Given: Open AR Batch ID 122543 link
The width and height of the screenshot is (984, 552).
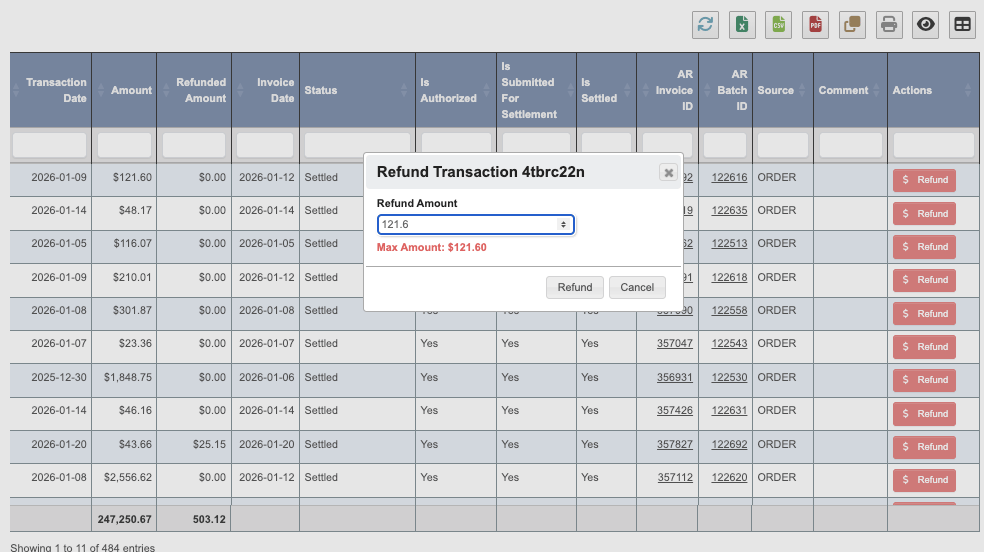Looking at the screenshot, I should coord(729,344).
